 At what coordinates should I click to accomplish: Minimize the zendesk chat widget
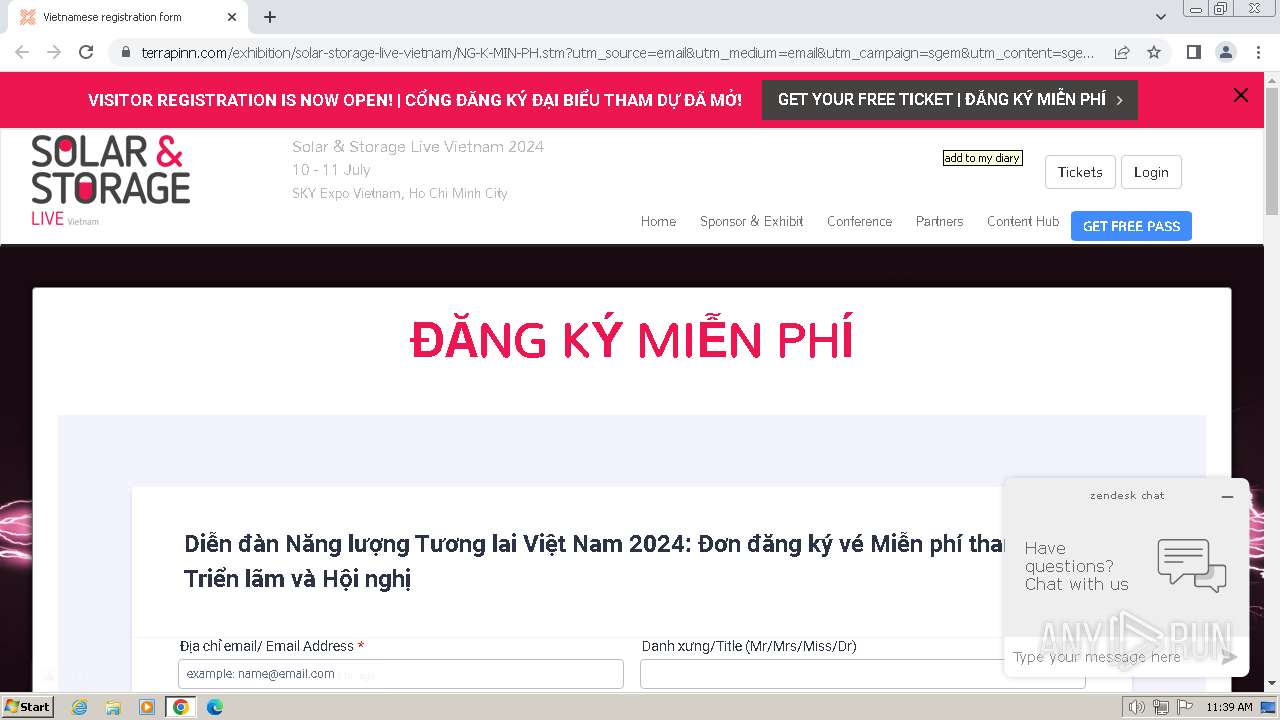pyautogui.click(x=1227, y=496)
